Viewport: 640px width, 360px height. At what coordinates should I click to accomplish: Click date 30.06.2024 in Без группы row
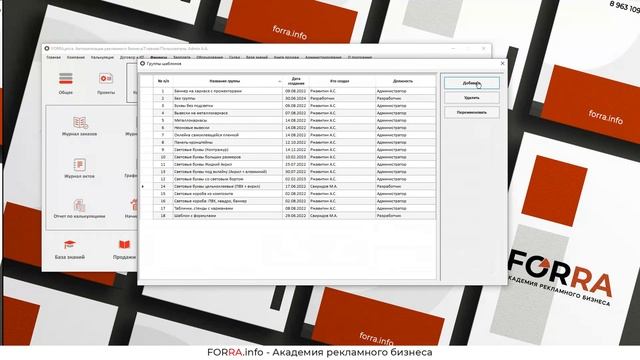(x=296, y=98)
